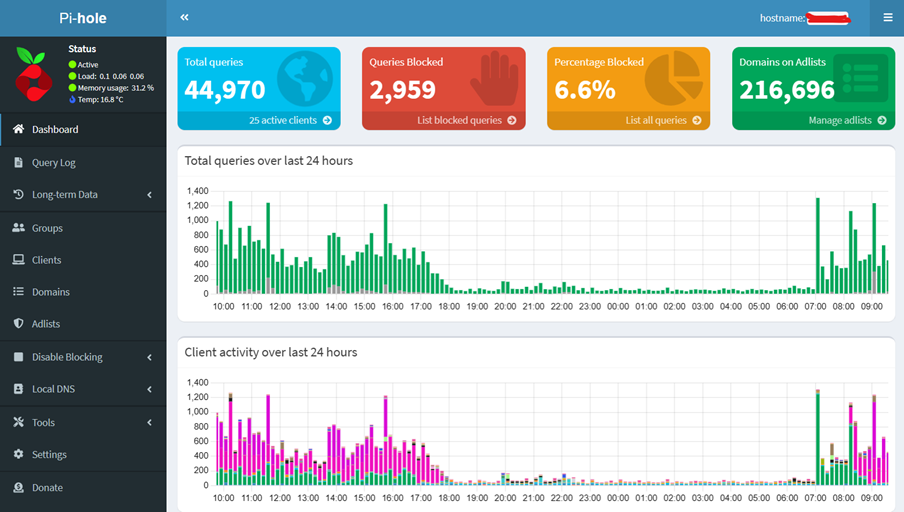Click the Pi-hole raspberry logo
This screenshot has height=512, width=904.
(36, 75)
